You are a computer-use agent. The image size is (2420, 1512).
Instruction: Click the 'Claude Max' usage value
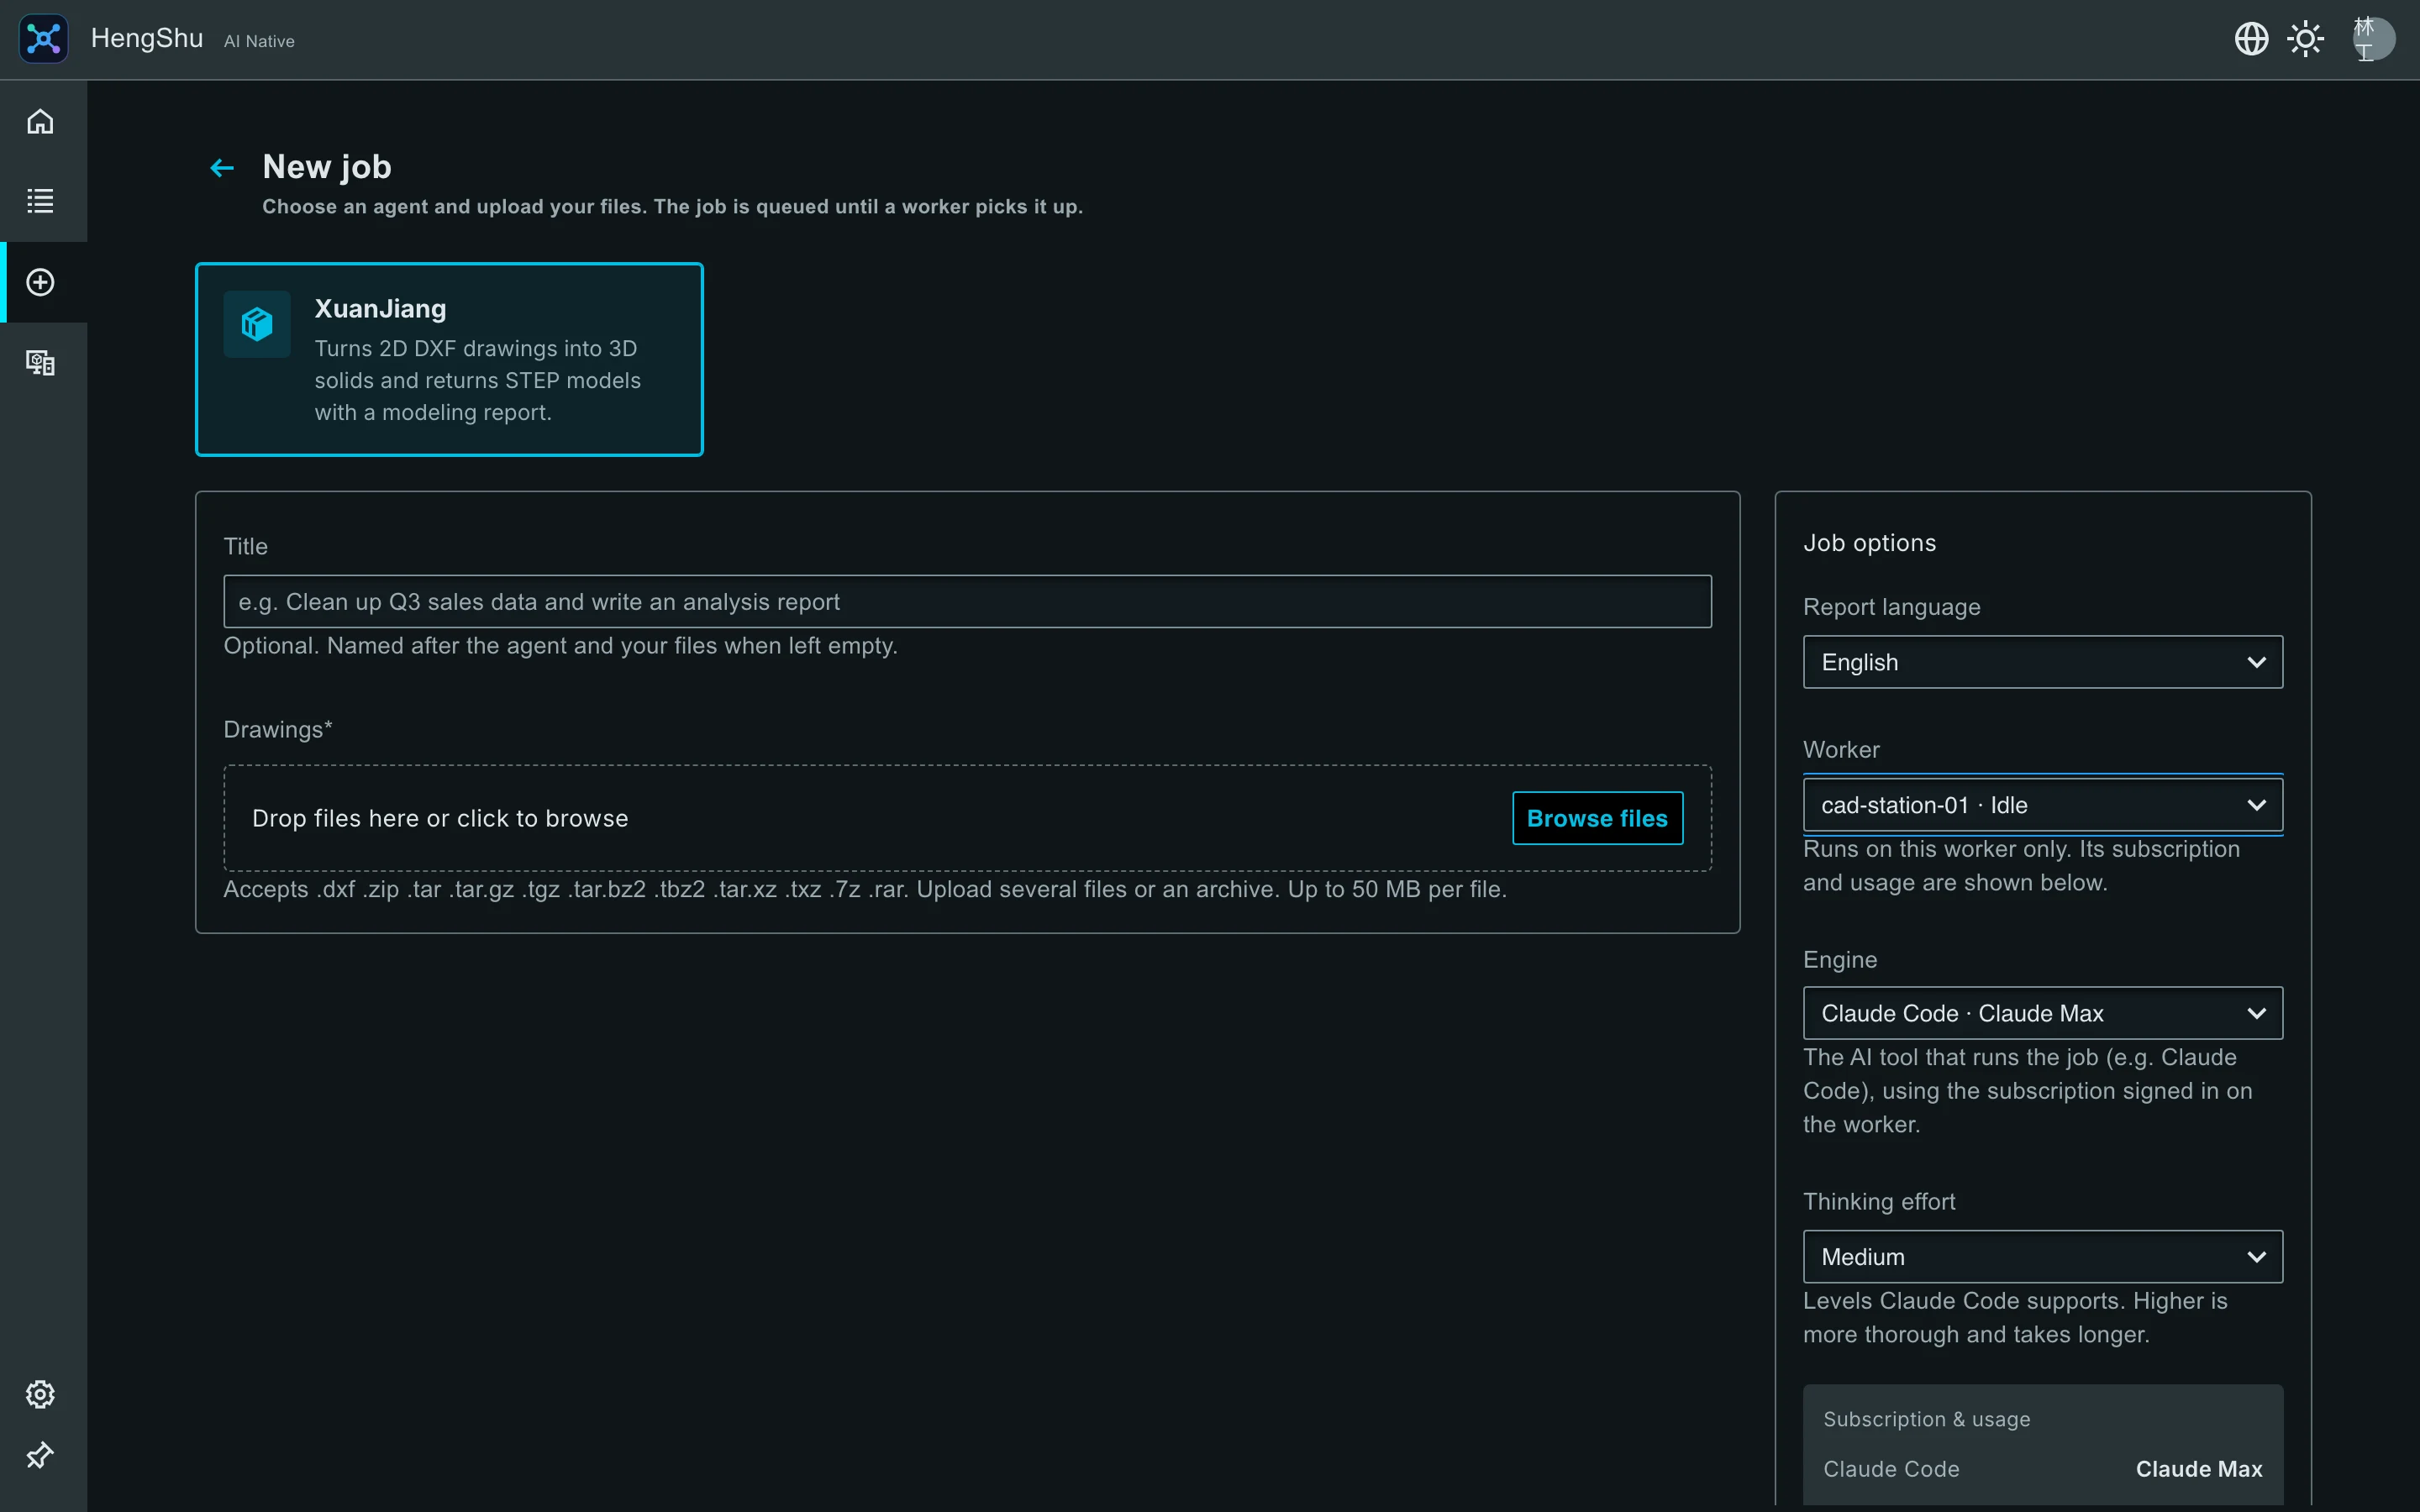[2199, 1469]
